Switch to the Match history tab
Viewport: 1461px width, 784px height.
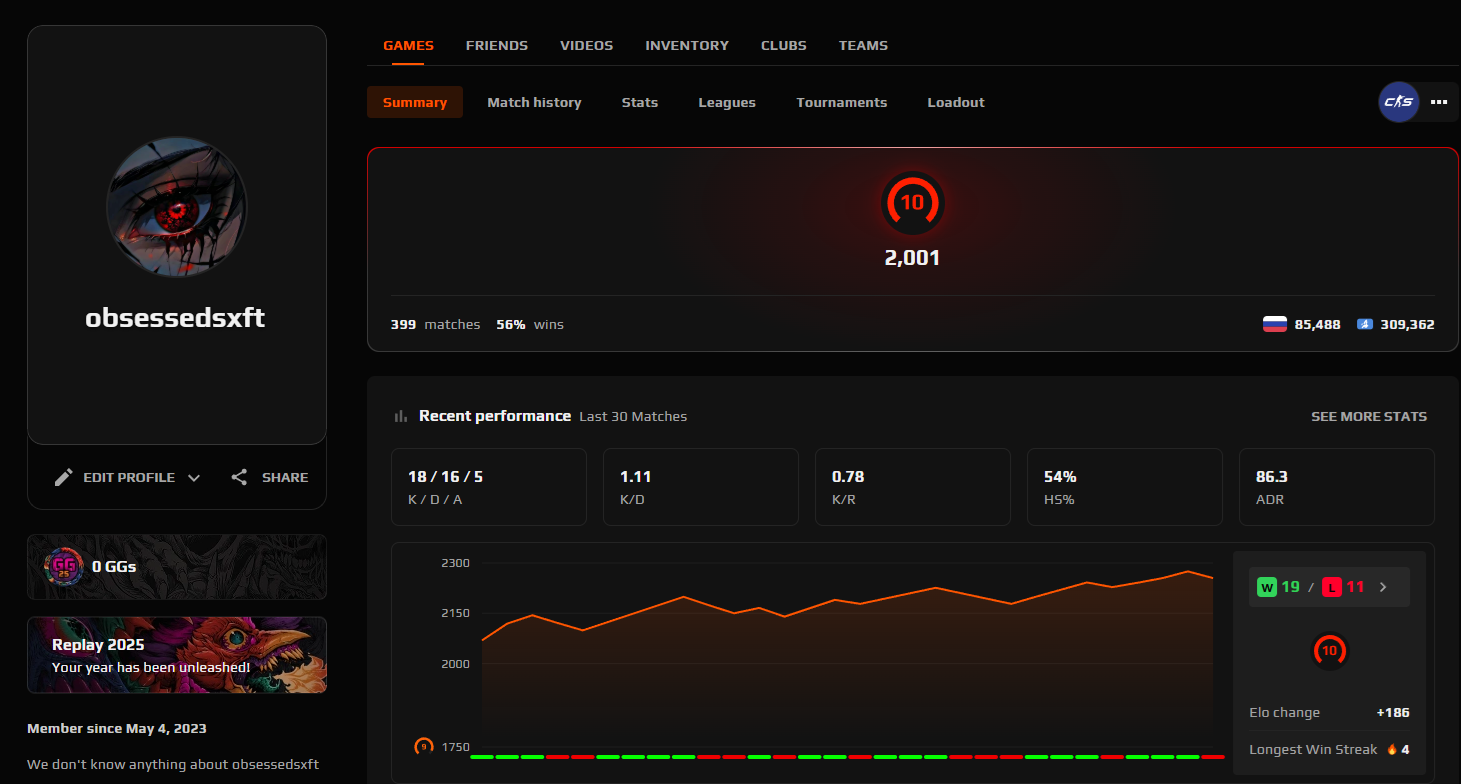pyautogui.click(x=534, y=102)
